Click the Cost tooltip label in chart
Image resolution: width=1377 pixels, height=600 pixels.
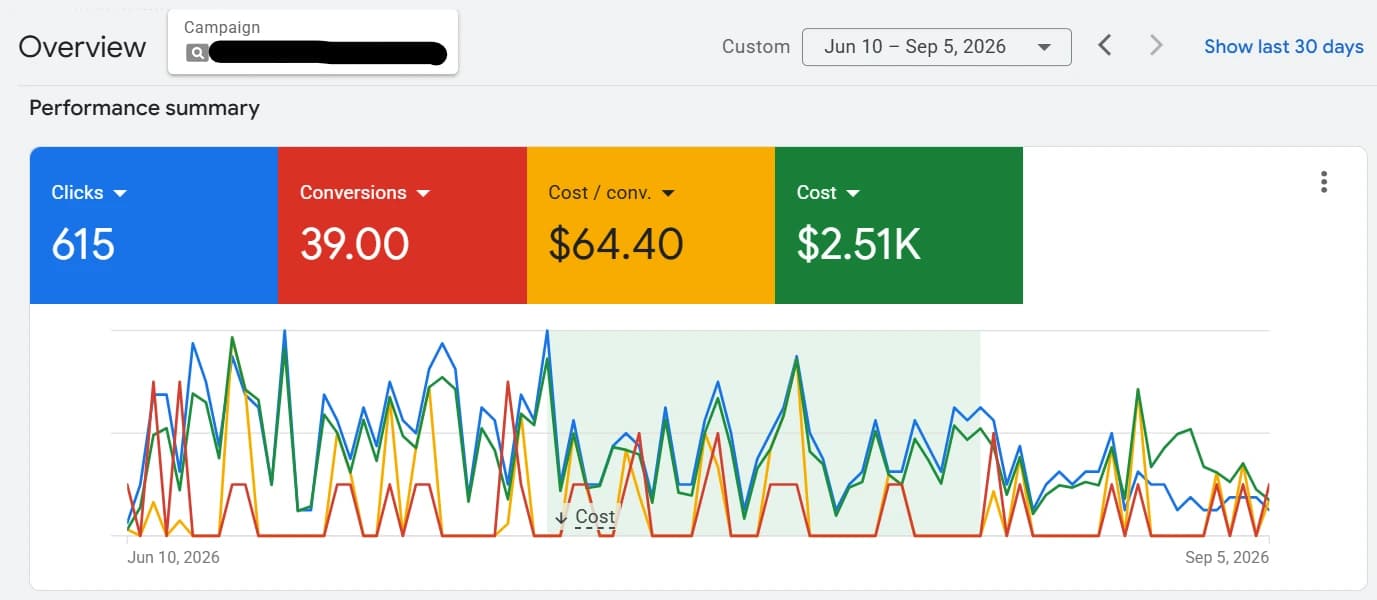(x=595, y=517)
